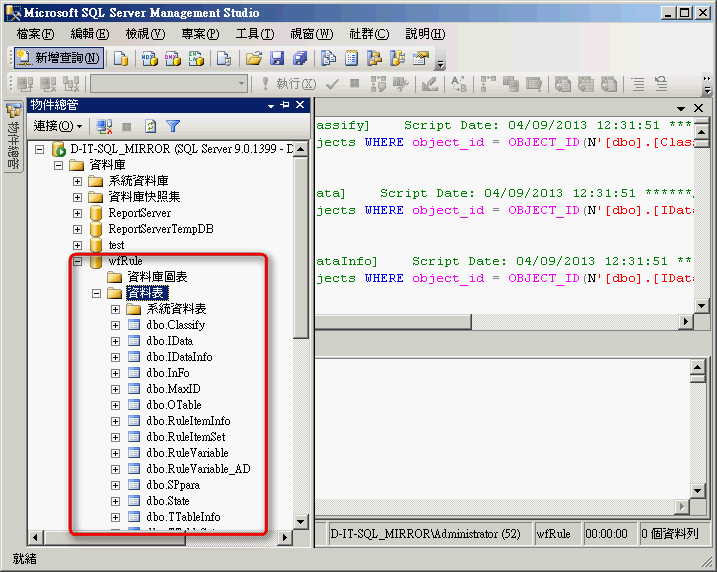Click the Save All icon
The image size is (717, 572).
tap(300, 59)
